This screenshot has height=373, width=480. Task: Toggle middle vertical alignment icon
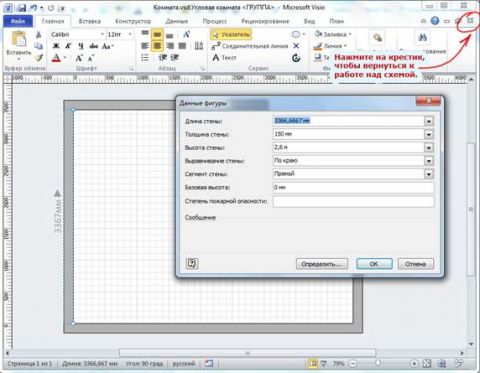click(x=157, y=34)
